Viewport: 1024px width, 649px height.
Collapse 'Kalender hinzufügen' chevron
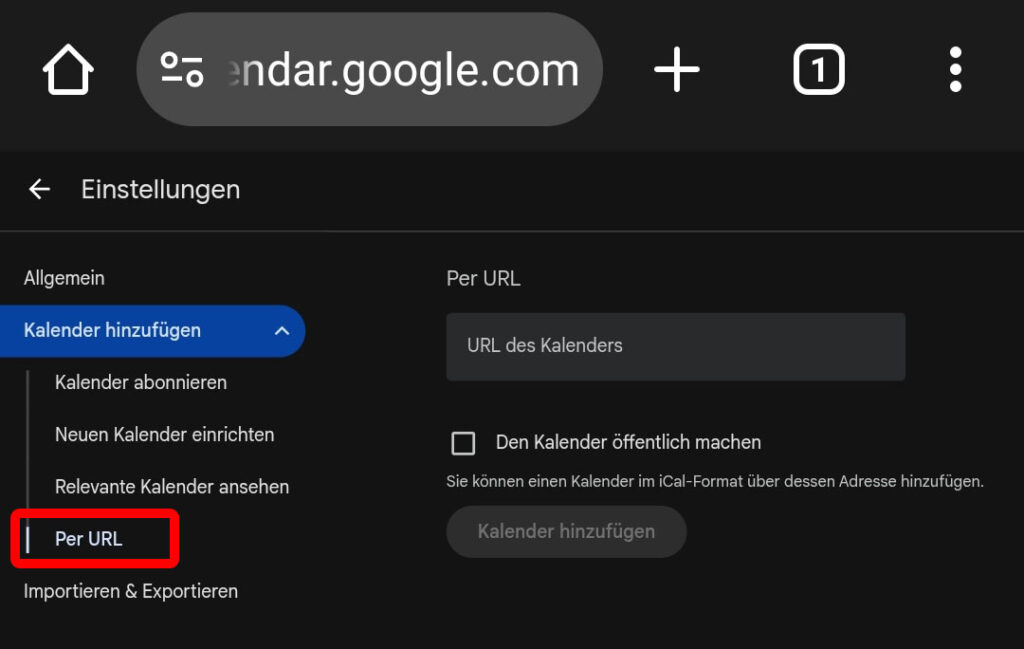coord(281,330)
